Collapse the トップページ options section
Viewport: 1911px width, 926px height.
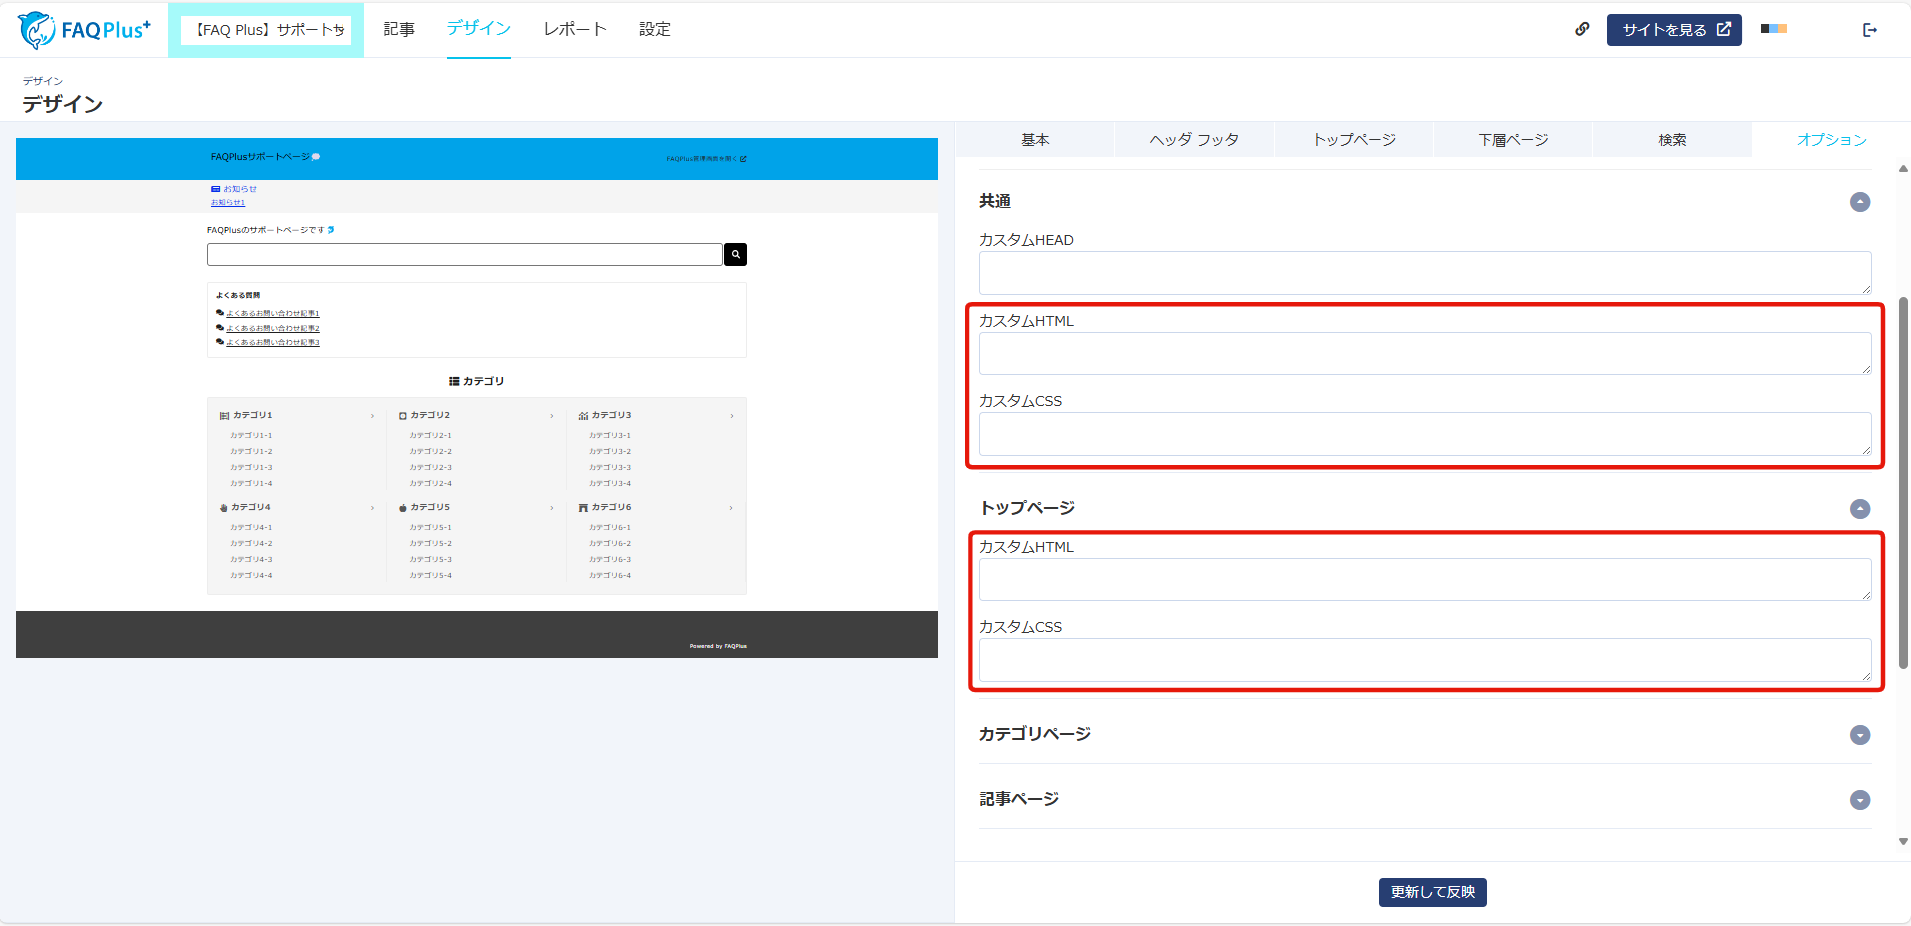tap(1860, 509)
